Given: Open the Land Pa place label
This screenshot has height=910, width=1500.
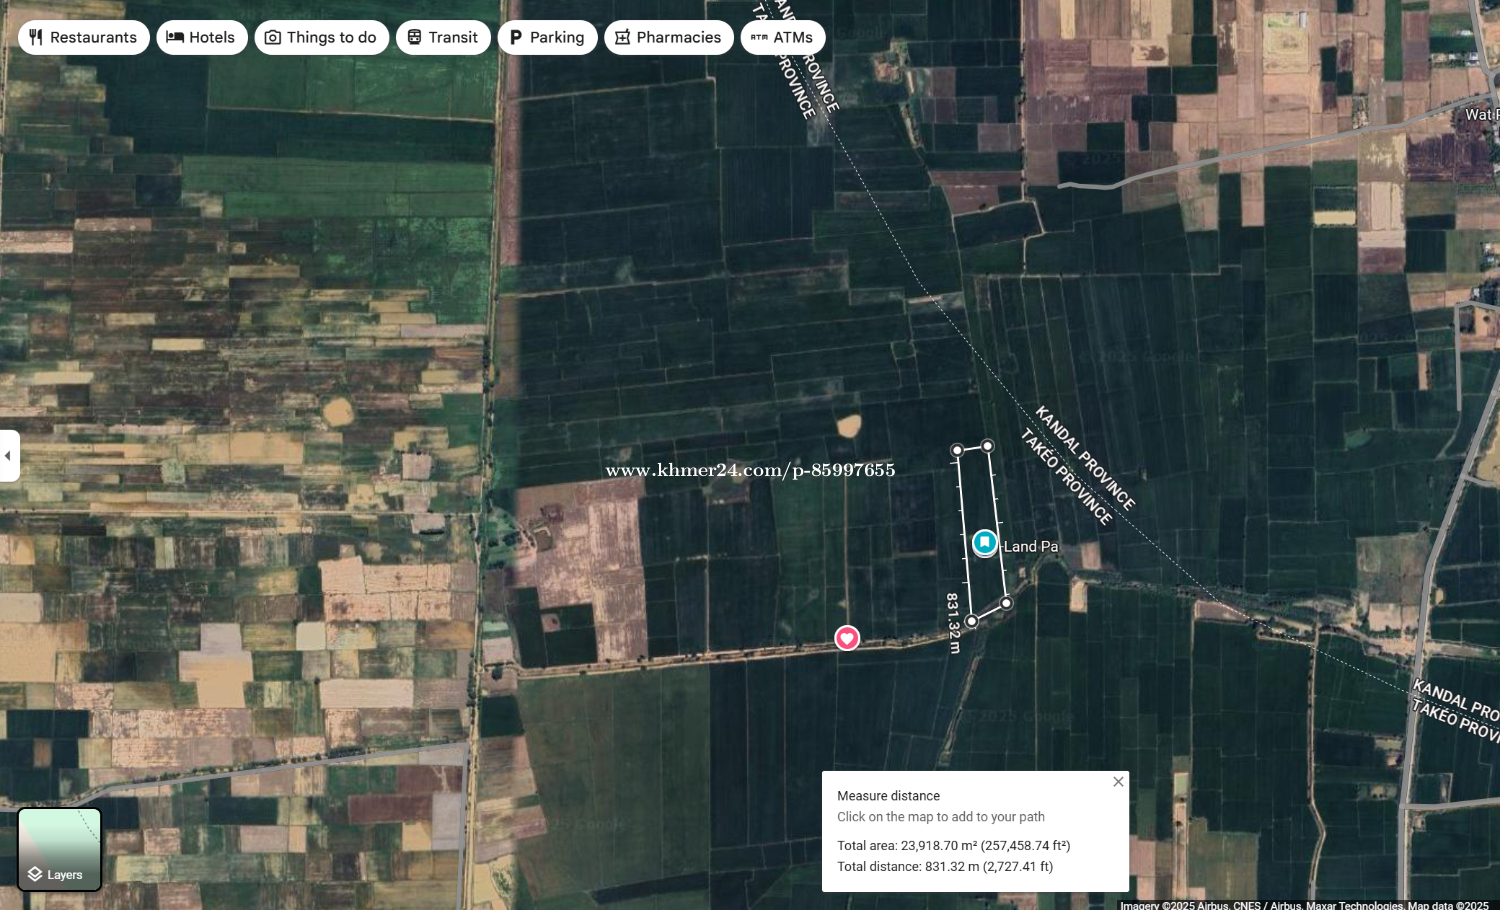Looking at the screenshot, I should click(x=1030, y=547).
